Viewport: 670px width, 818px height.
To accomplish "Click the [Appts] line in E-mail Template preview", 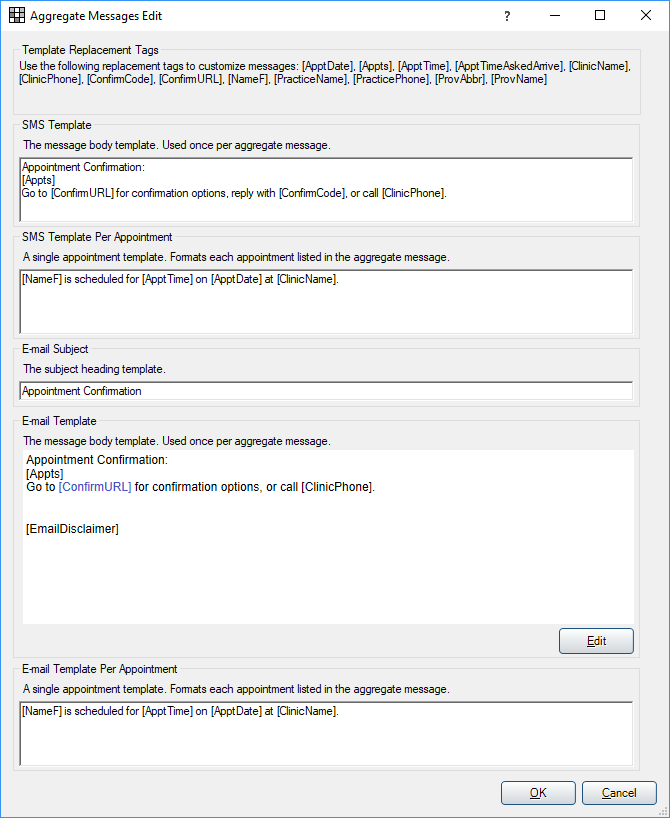I will [45, 474].
